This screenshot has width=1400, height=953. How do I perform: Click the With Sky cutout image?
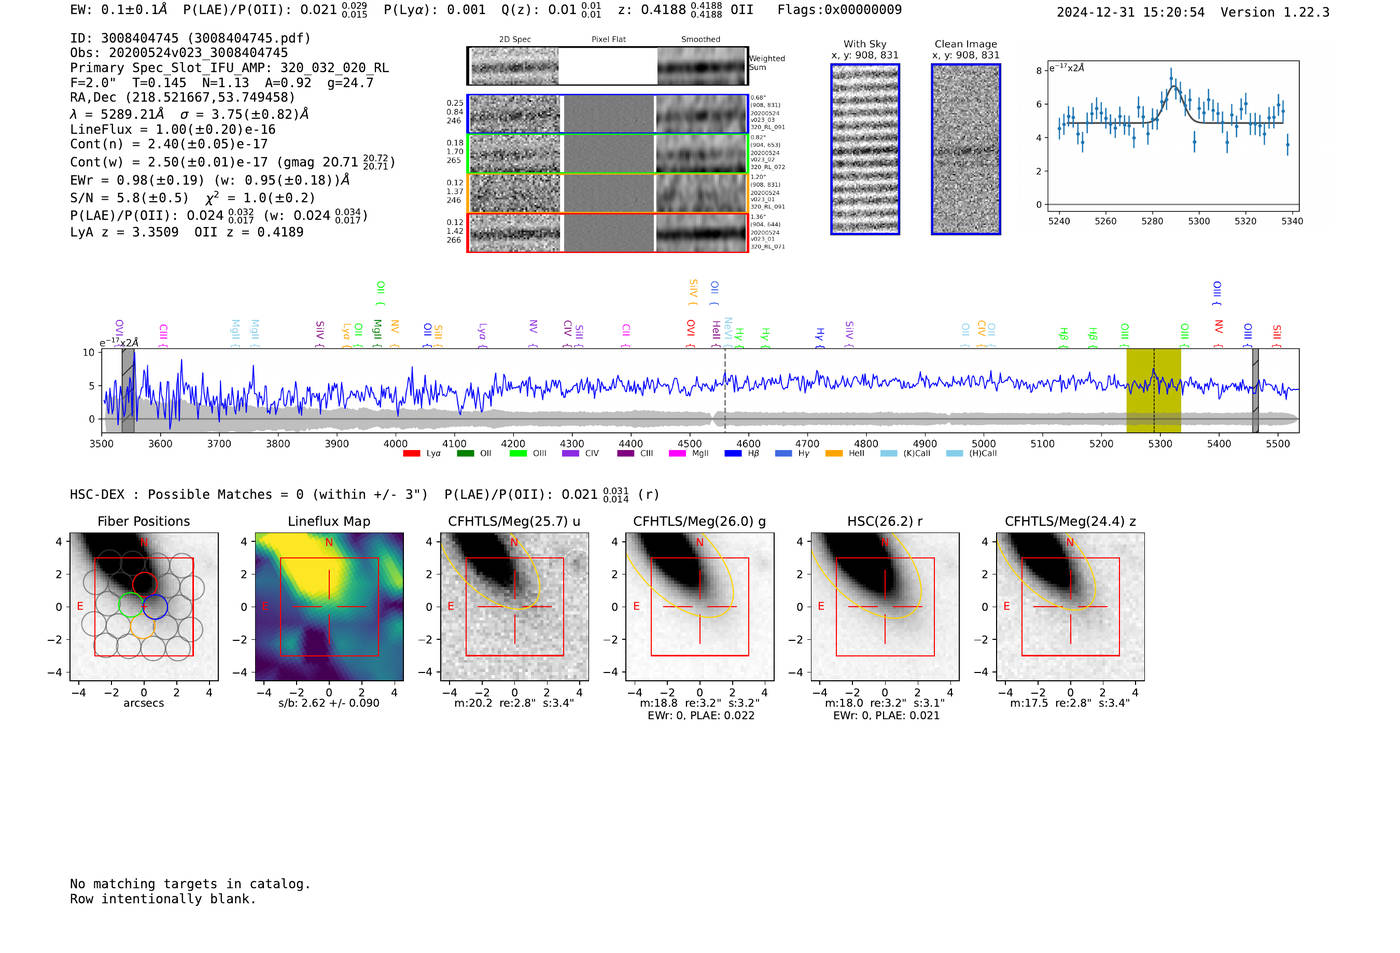(865, 149)
